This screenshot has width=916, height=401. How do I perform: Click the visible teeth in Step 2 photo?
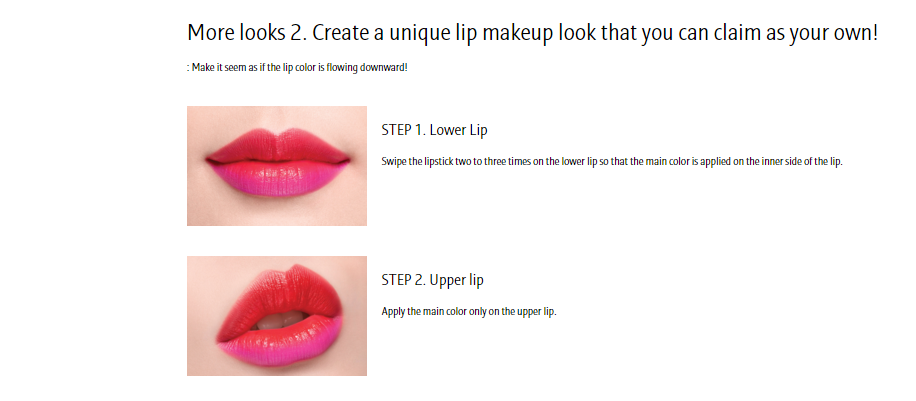click(x=283, y=320)
